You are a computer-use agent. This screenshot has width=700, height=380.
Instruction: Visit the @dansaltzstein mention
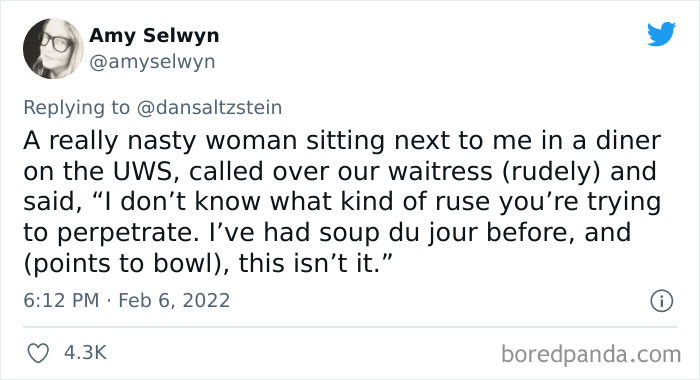pyautogui.click(x=209, y=108)
